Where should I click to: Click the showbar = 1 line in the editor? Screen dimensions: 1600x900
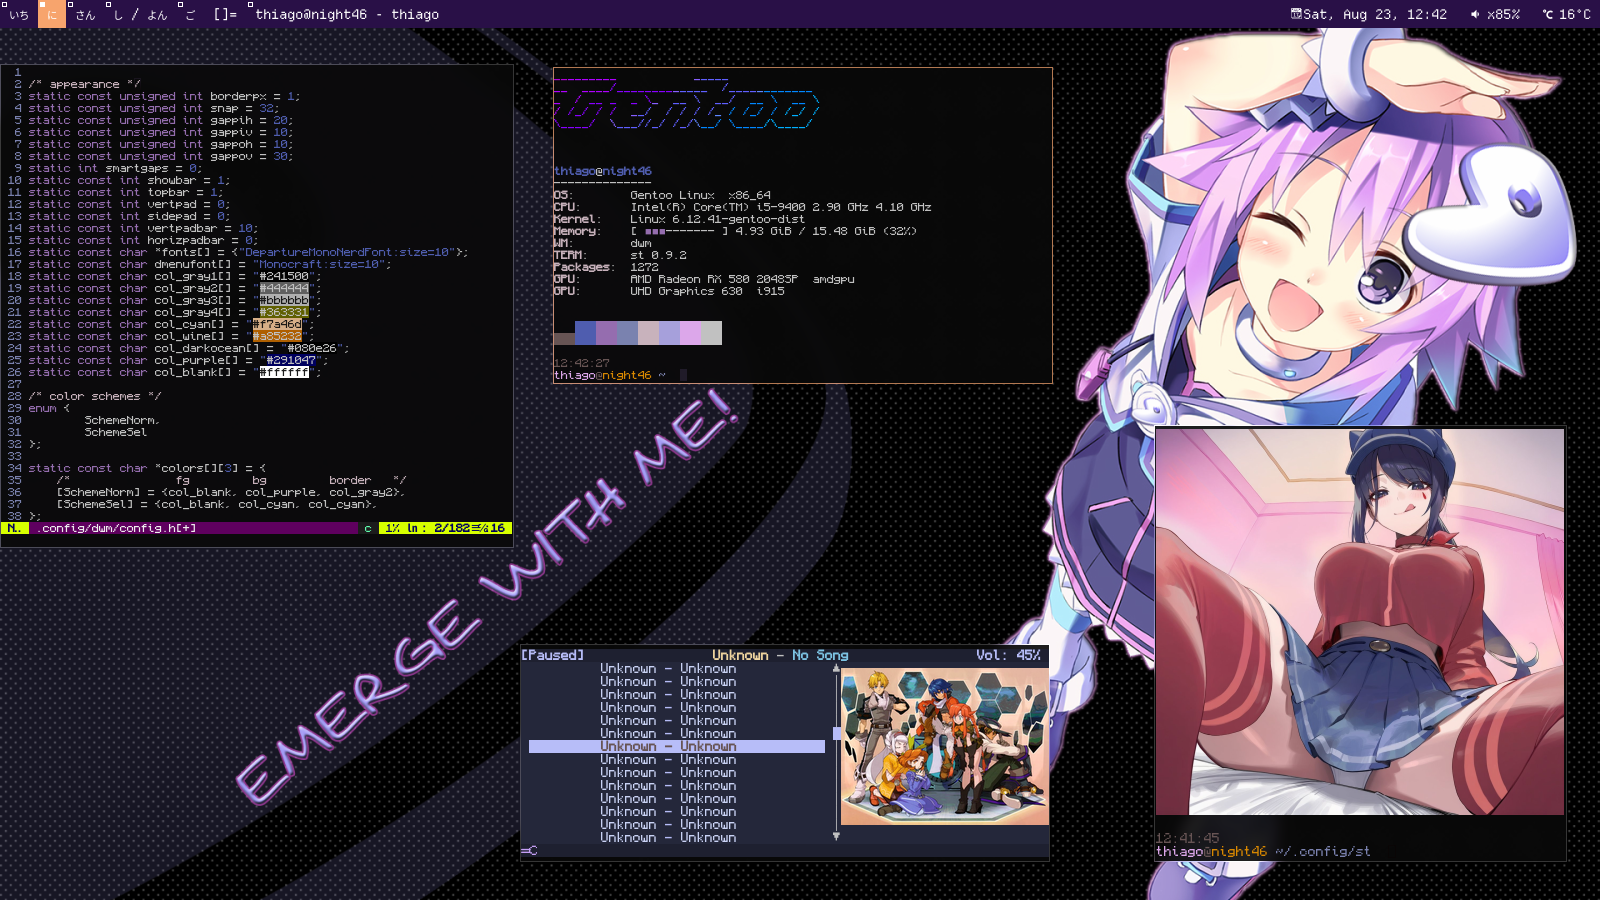tap(129, 180)
